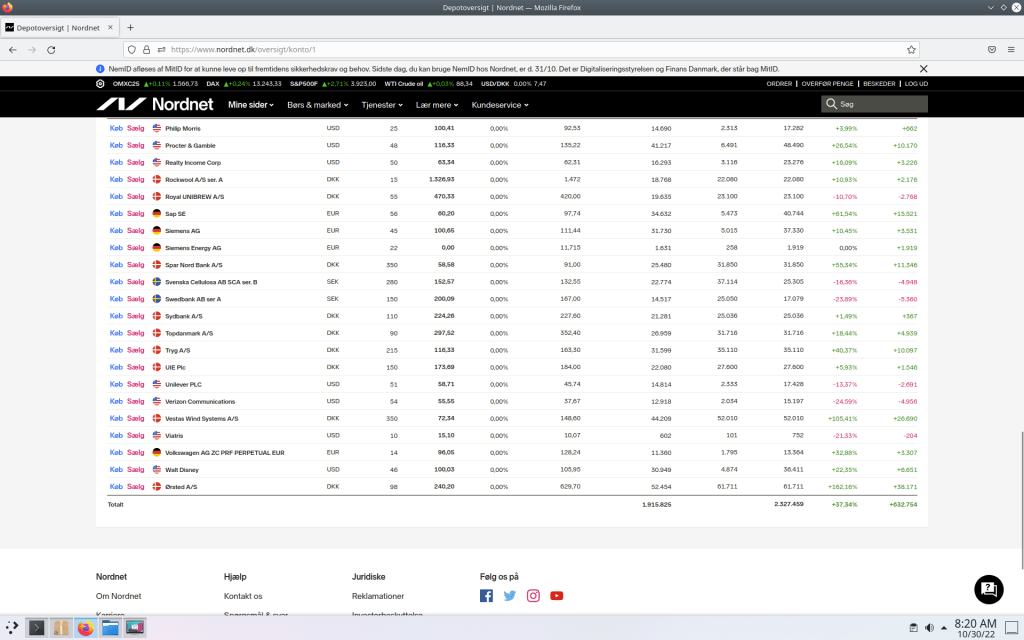The height and width of the screenshot is (640, 1024).
Task: Expand the Tjenester dropdown menu
Action: (382, 105)
